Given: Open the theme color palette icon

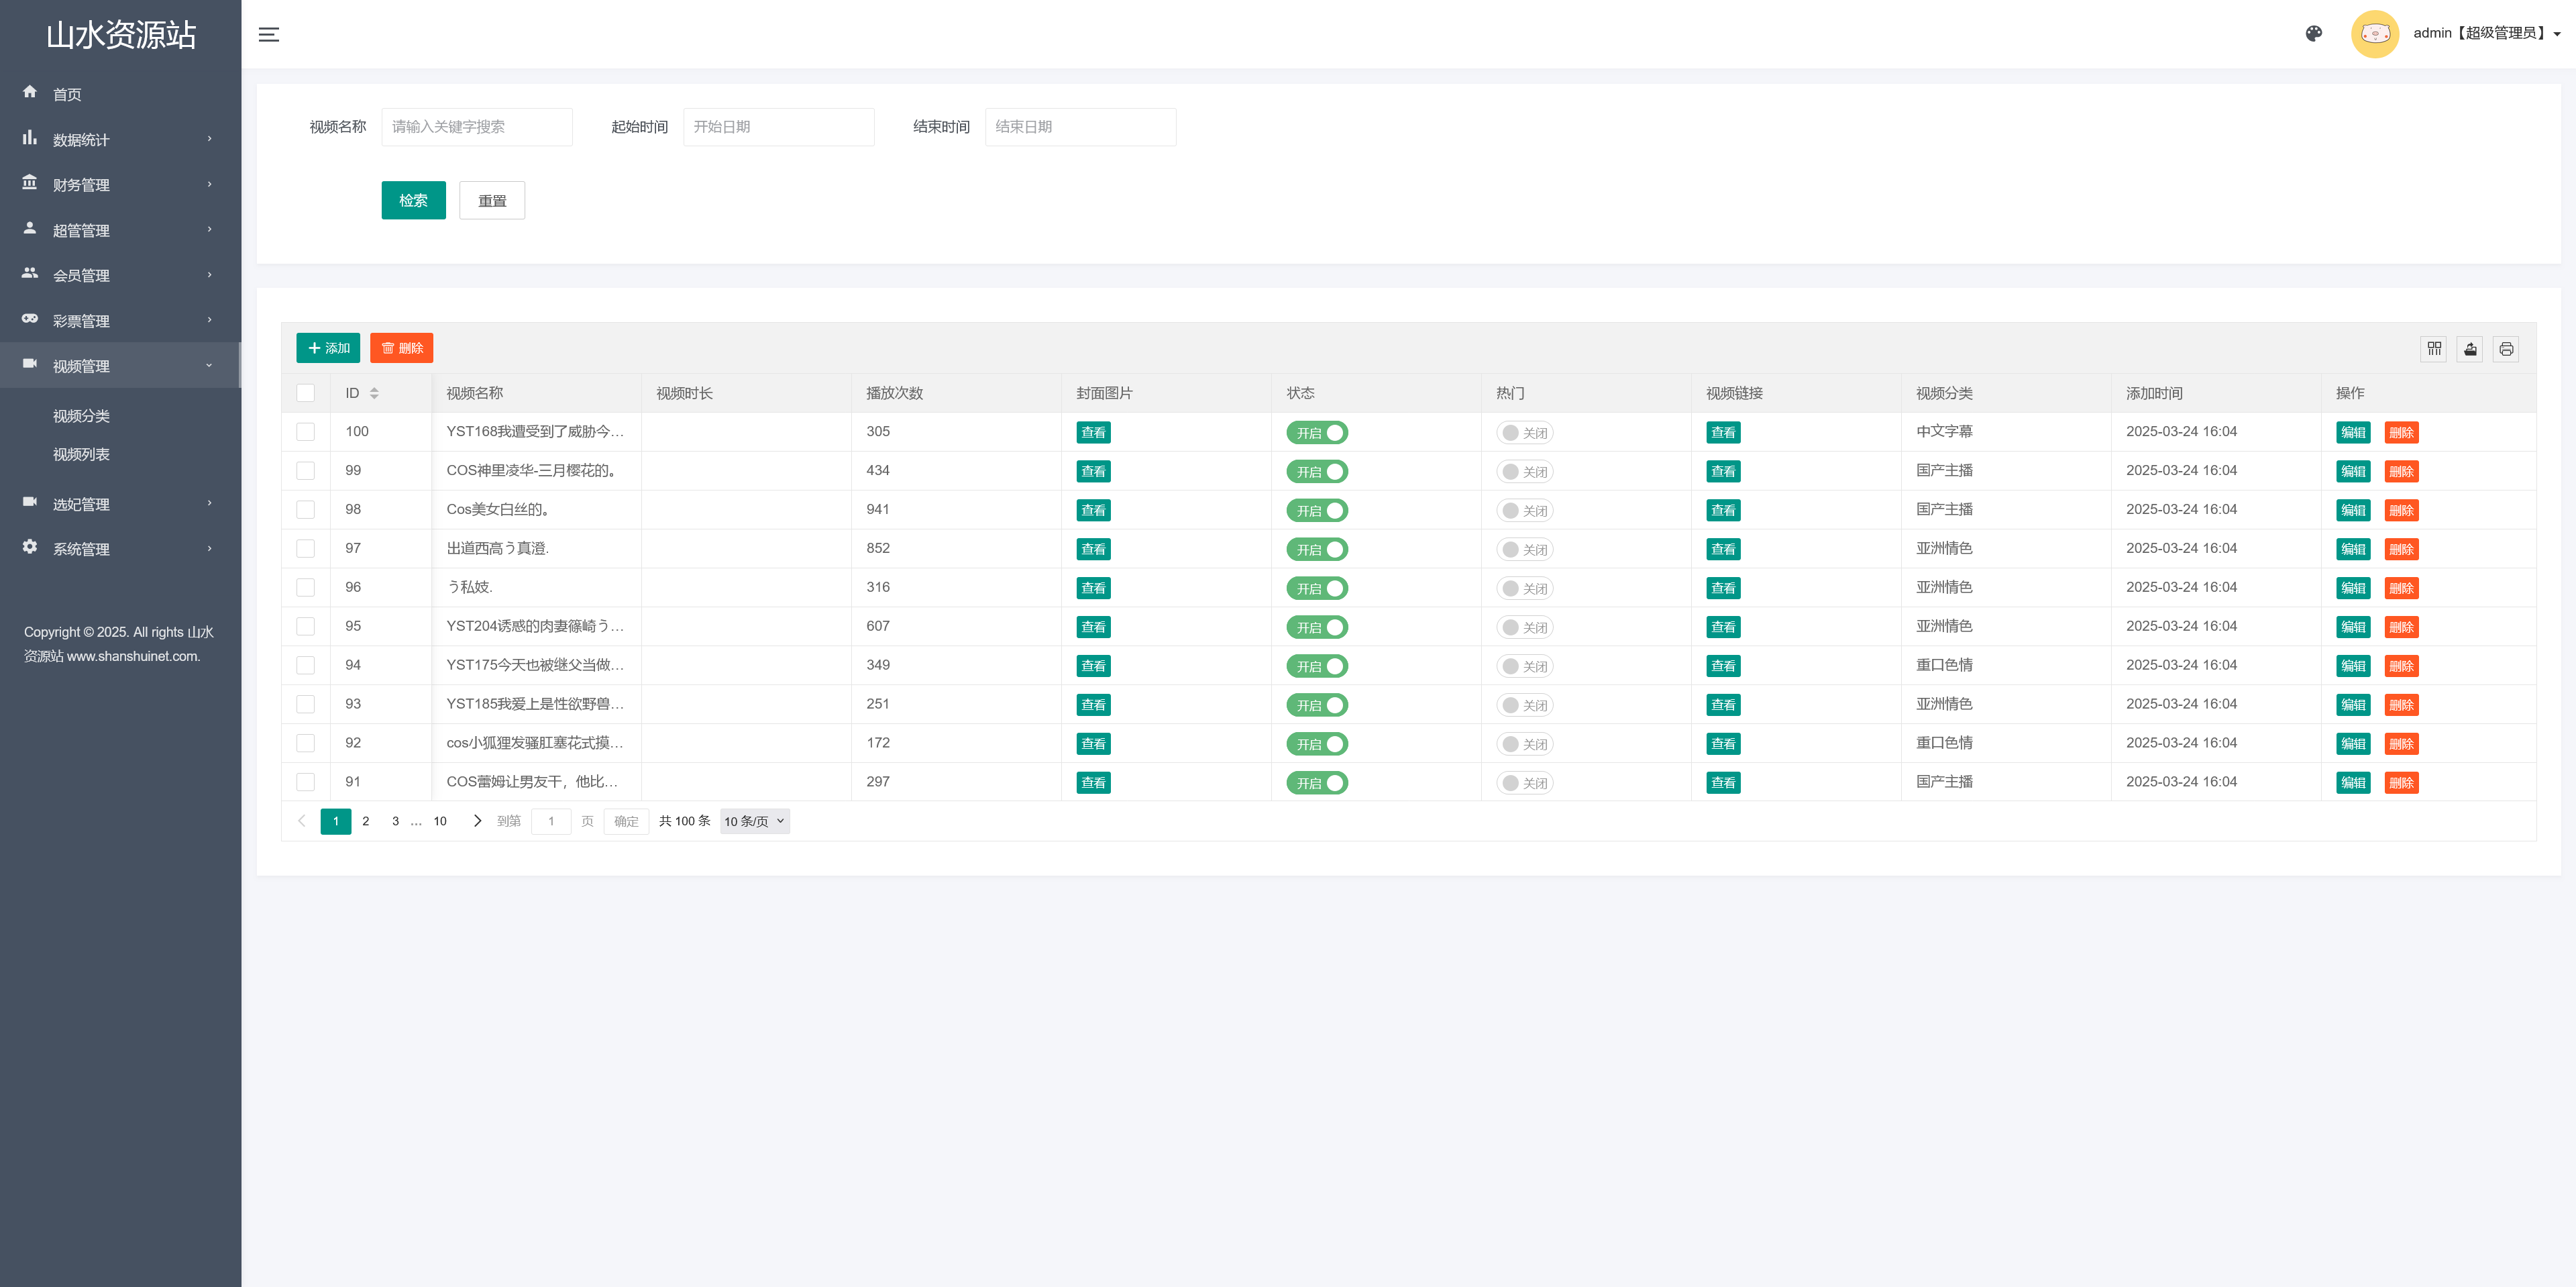Looking at the screenshot, I should tap(2313, 34).
